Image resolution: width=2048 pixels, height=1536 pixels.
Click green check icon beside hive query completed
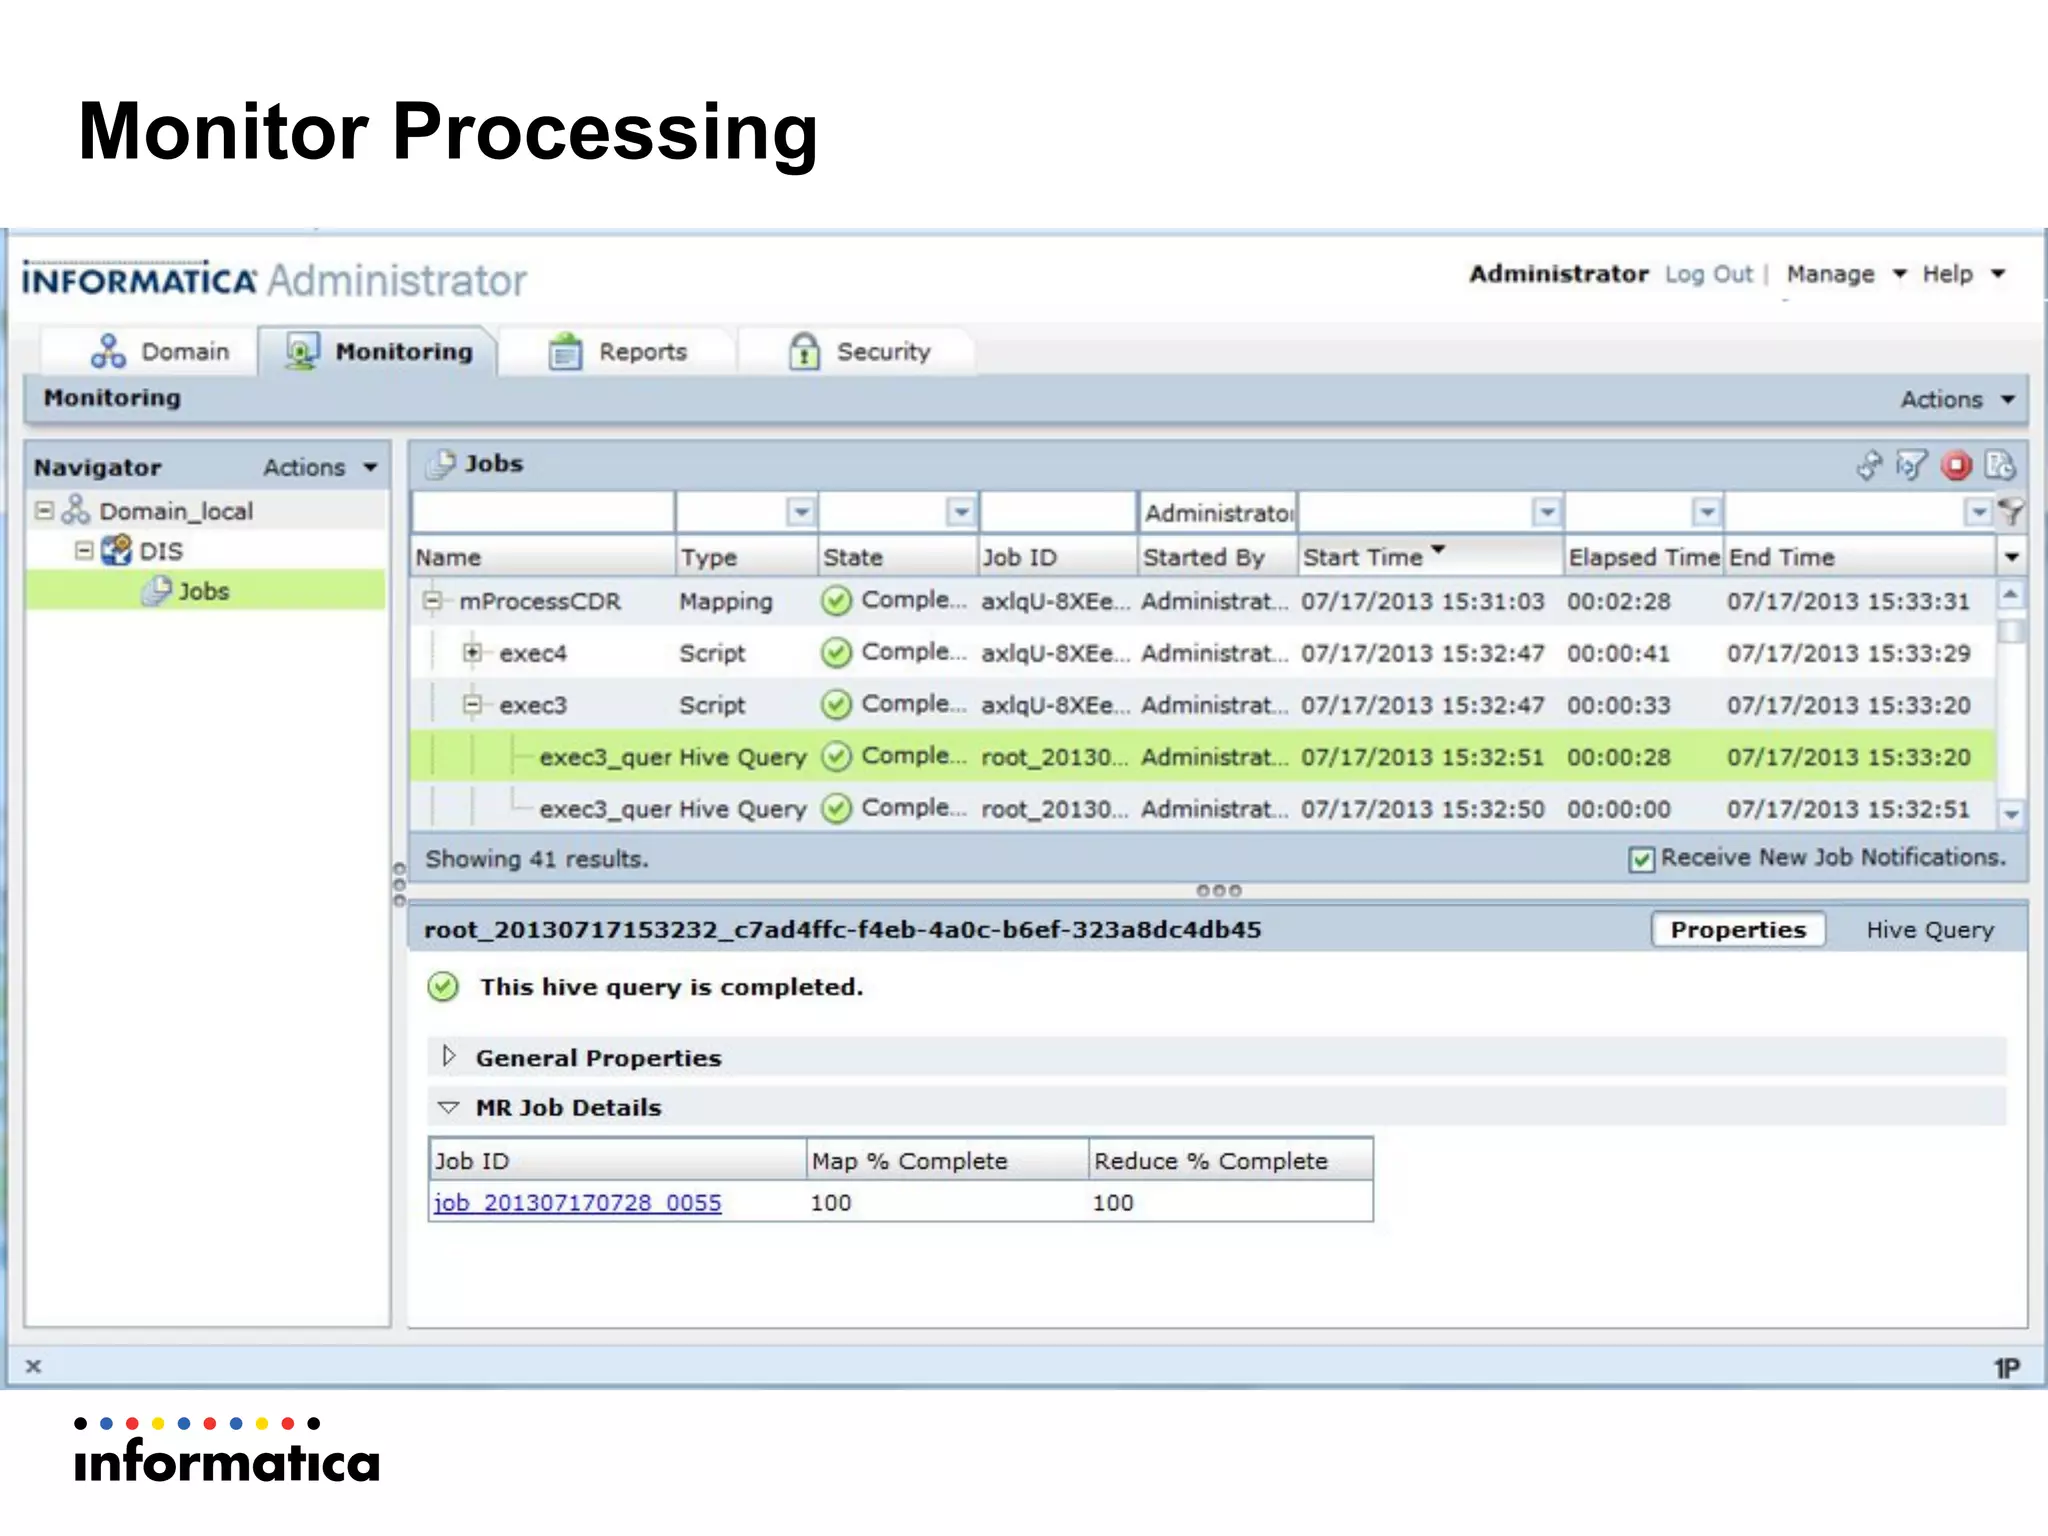click(x=443, y=987)
